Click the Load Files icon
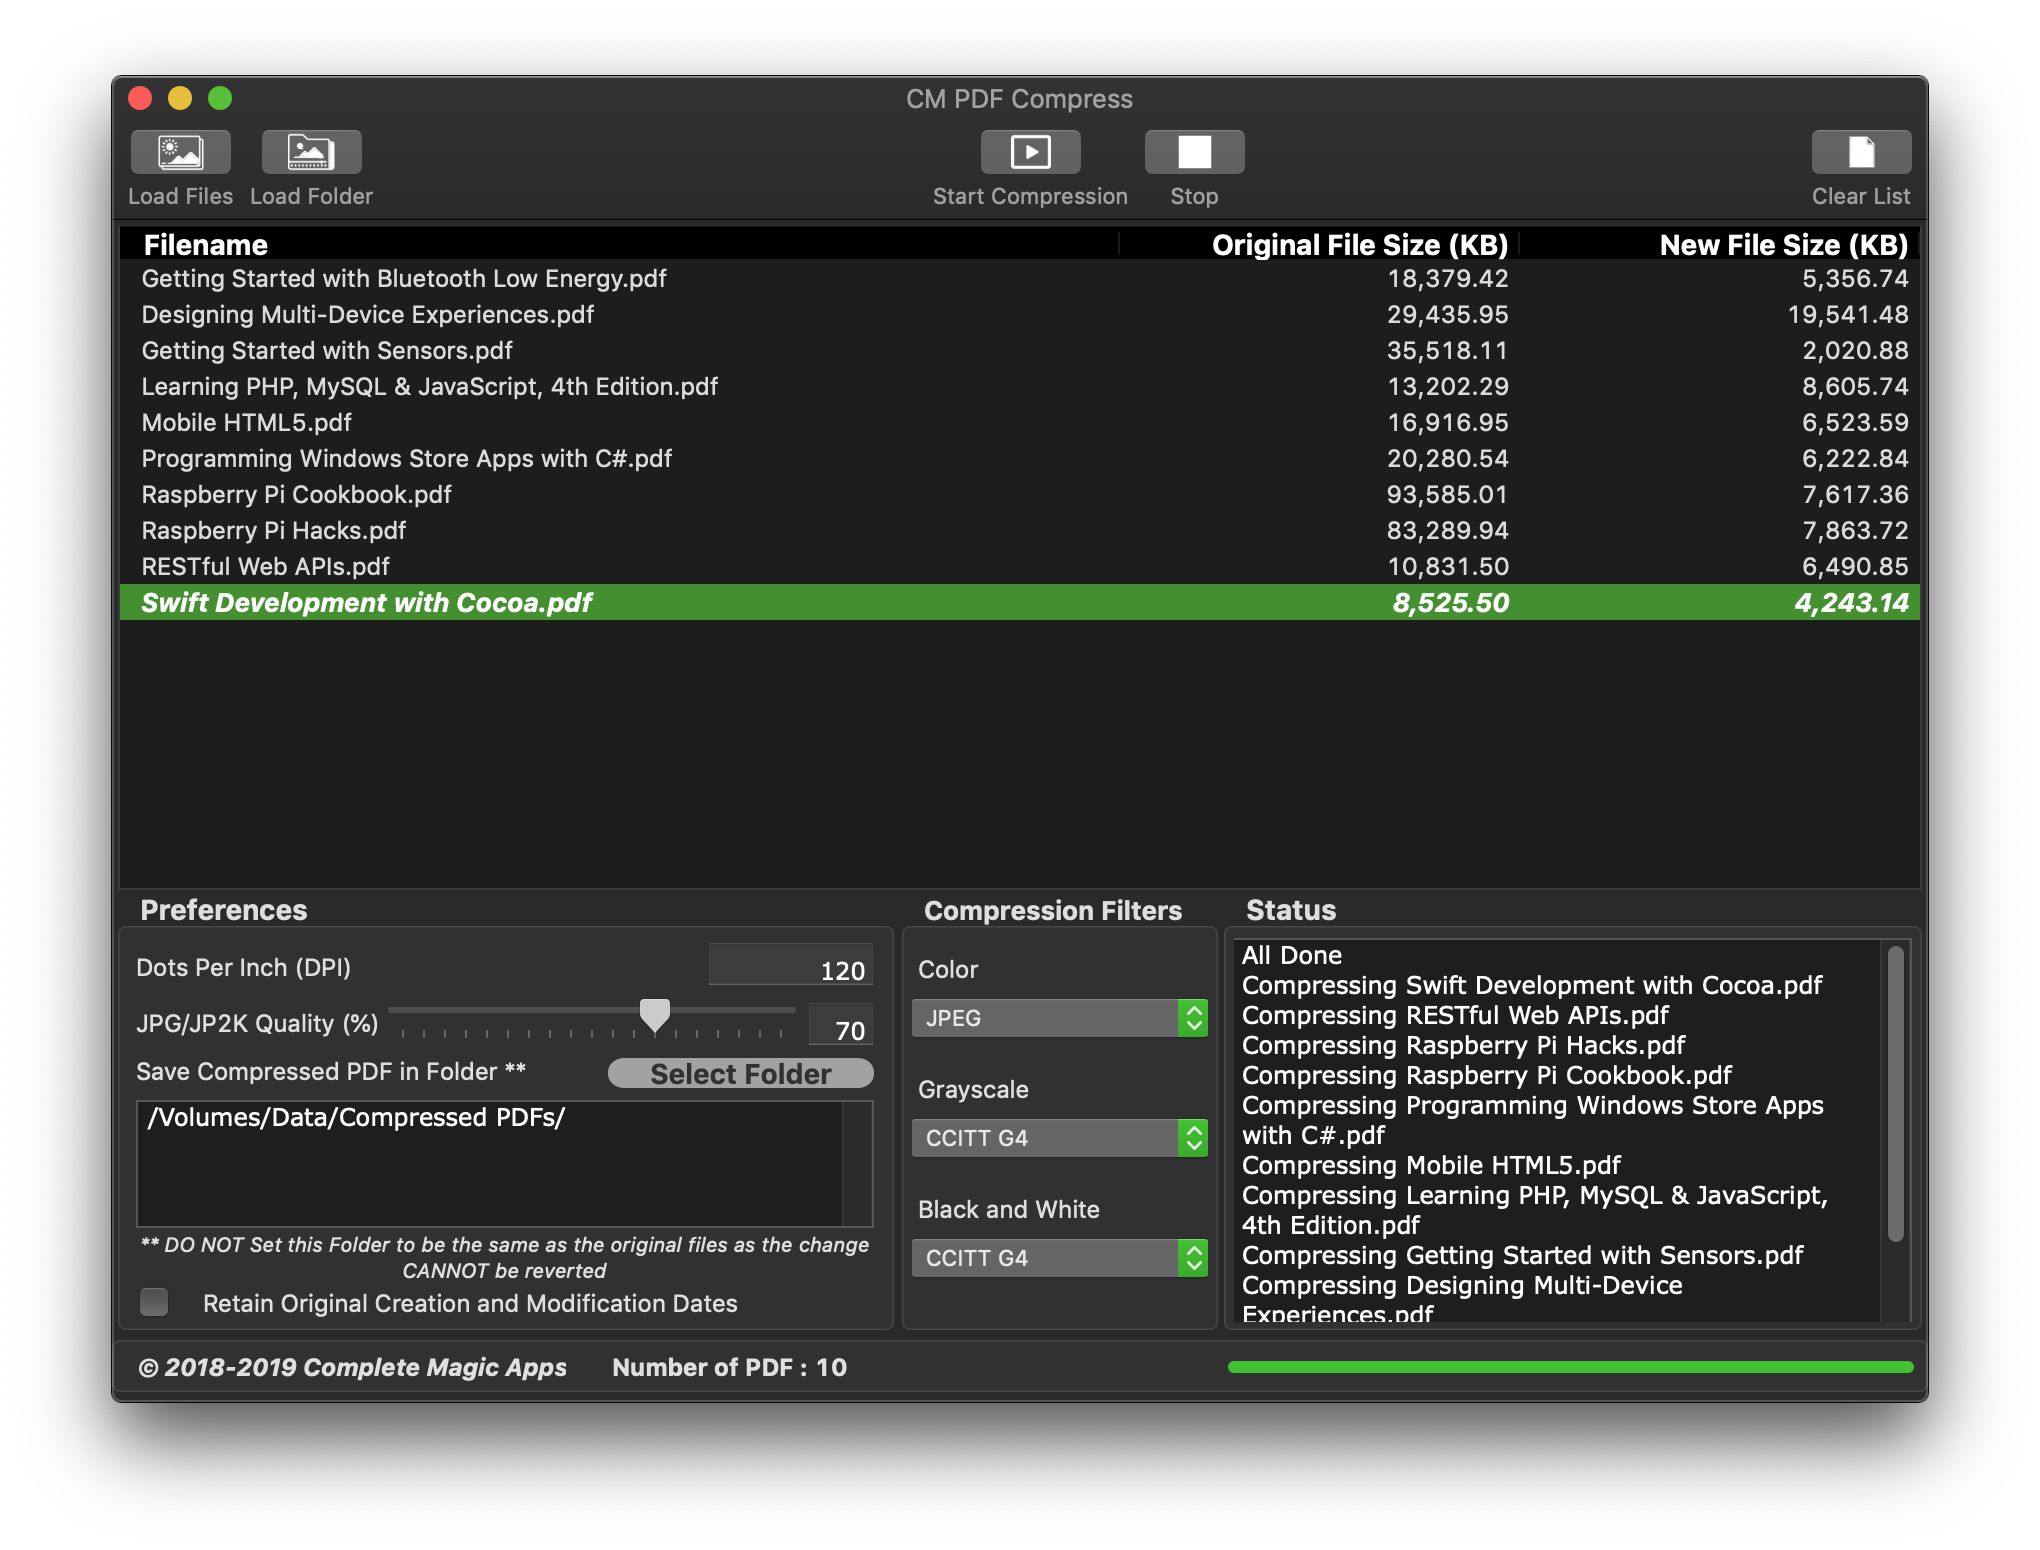 click(x=181, y=152)
